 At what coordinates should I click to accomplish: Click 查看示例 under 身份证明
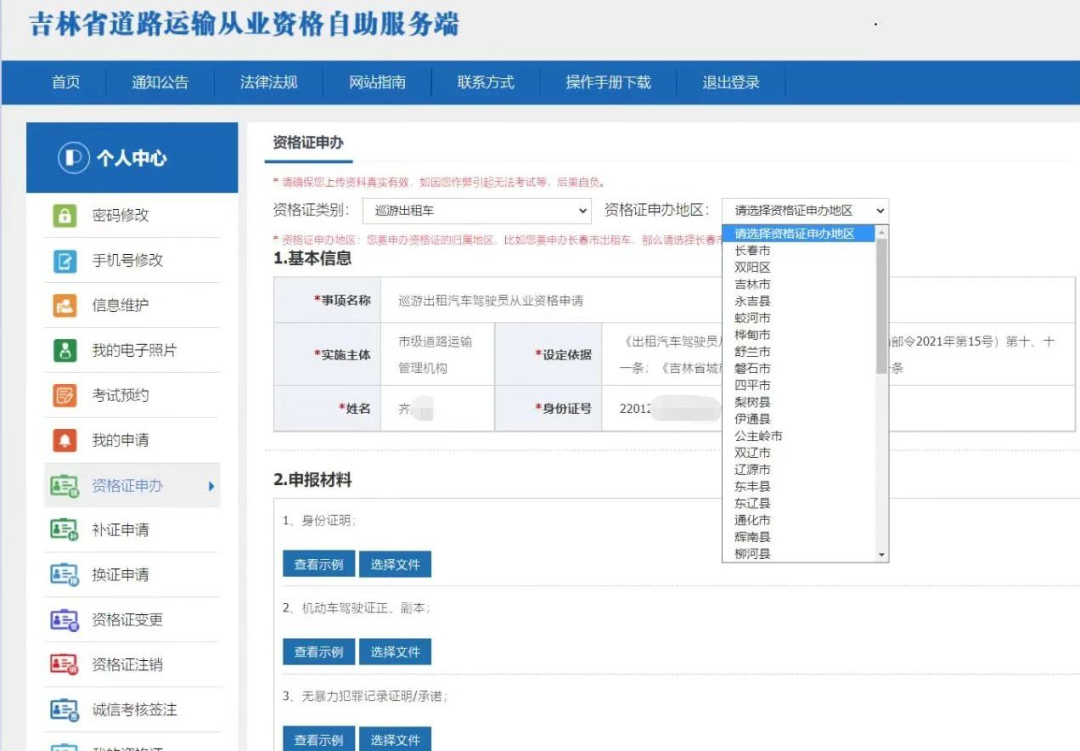tap(318, 565)
